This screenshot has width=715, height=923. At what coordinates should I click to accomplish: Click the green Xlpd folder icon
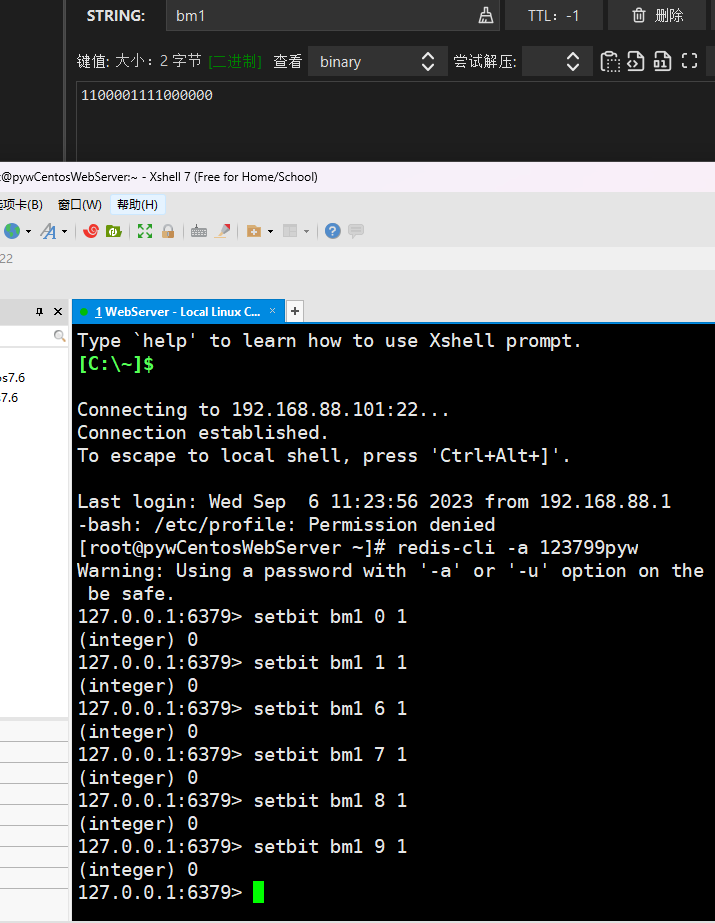tap(114, 231)
